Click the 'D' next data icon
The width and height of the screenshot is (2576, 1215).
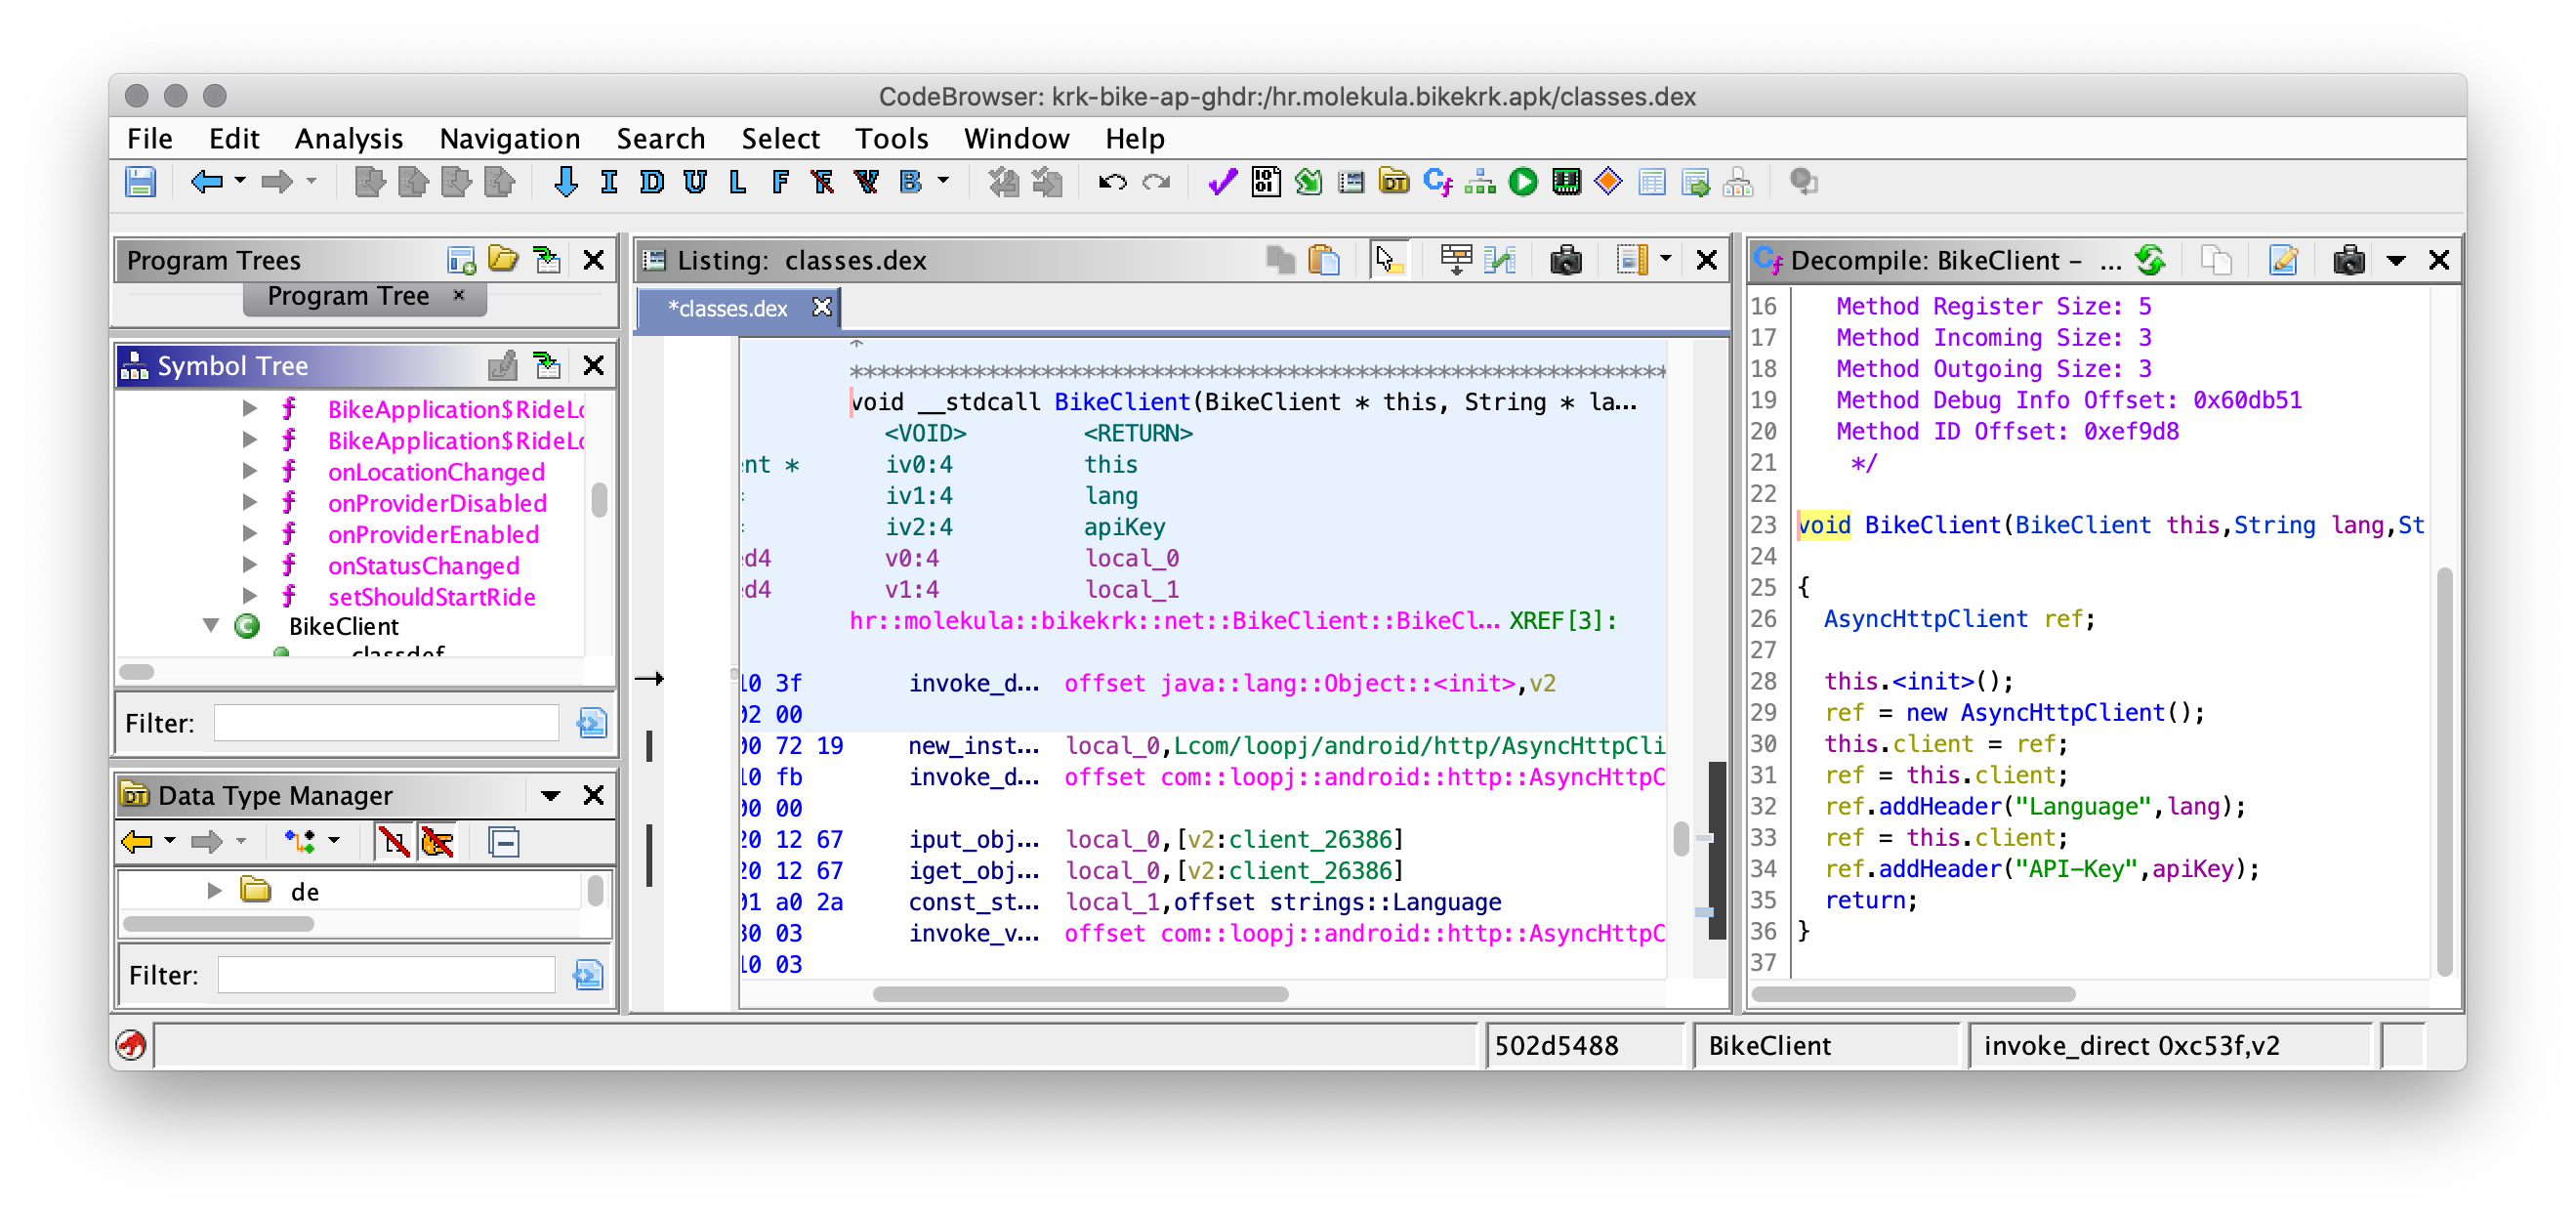[652, 182]
